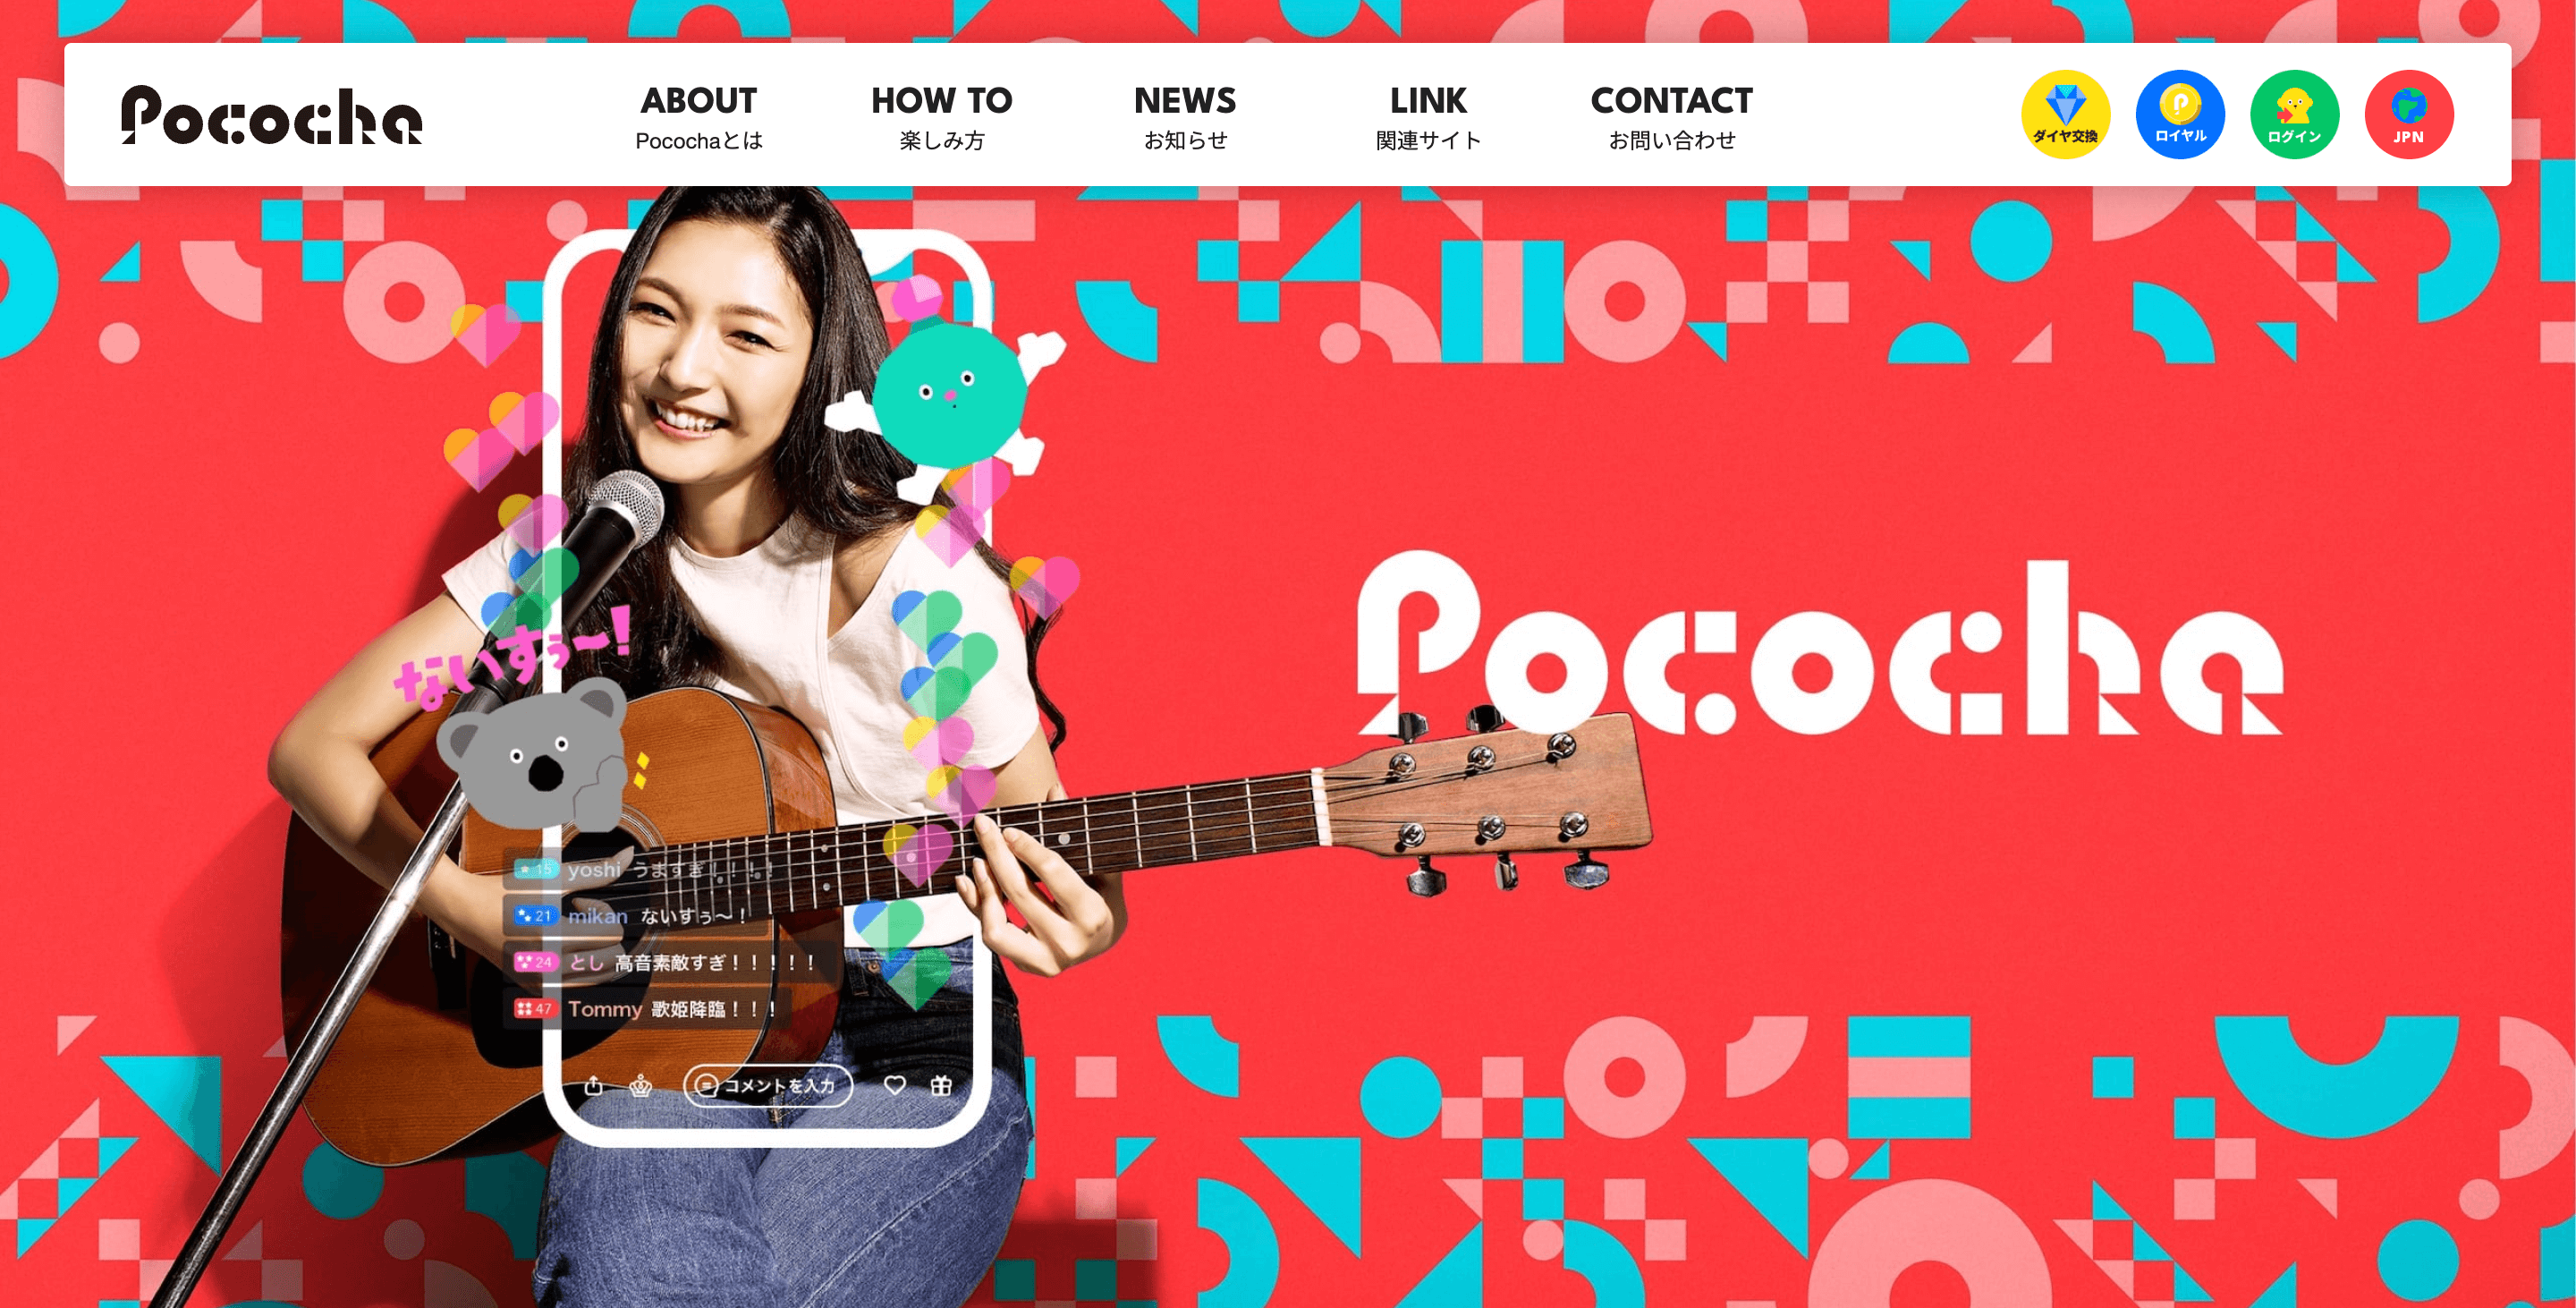Select the comment input field in phone
This screenshot has height=1308, width=2576.
(x=768, y=1085)
